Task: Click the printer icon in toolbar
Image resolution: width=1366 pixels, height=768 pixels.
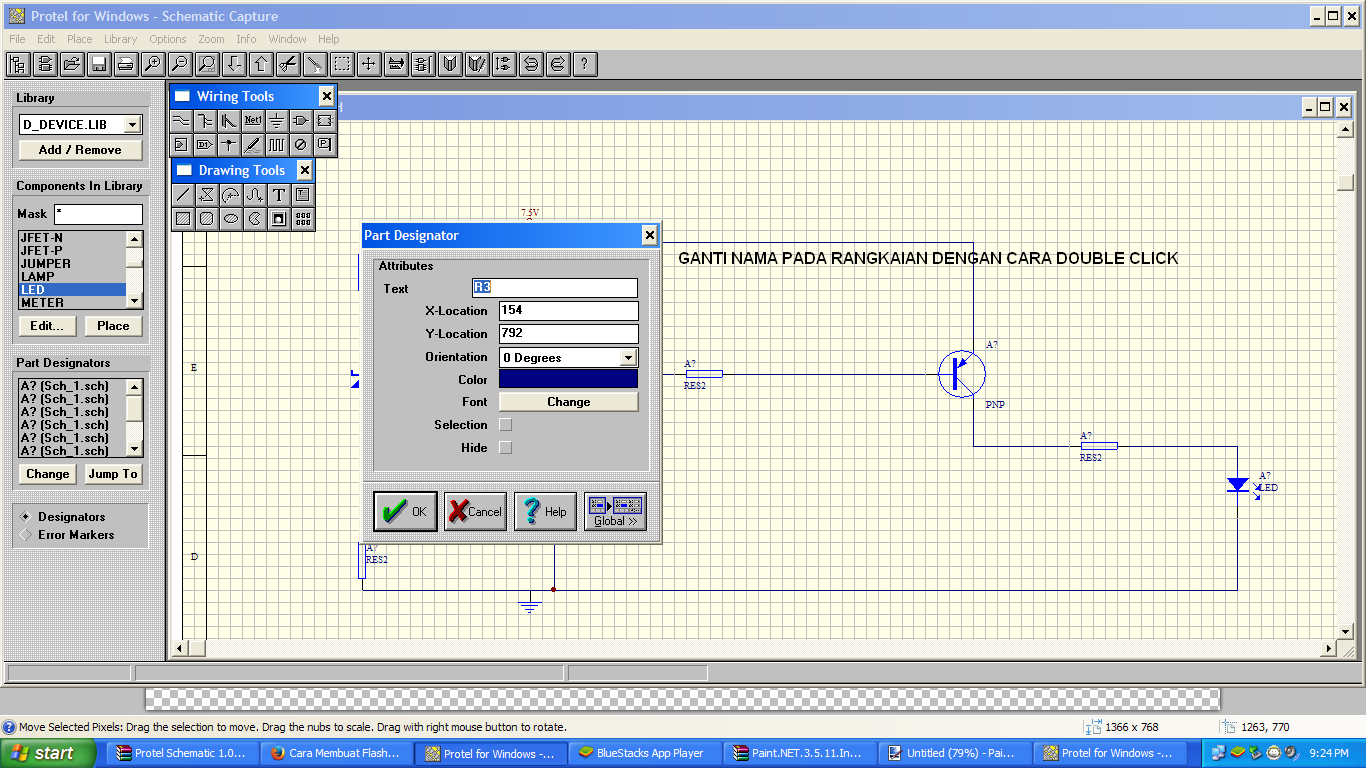Action: pos(125,64)
